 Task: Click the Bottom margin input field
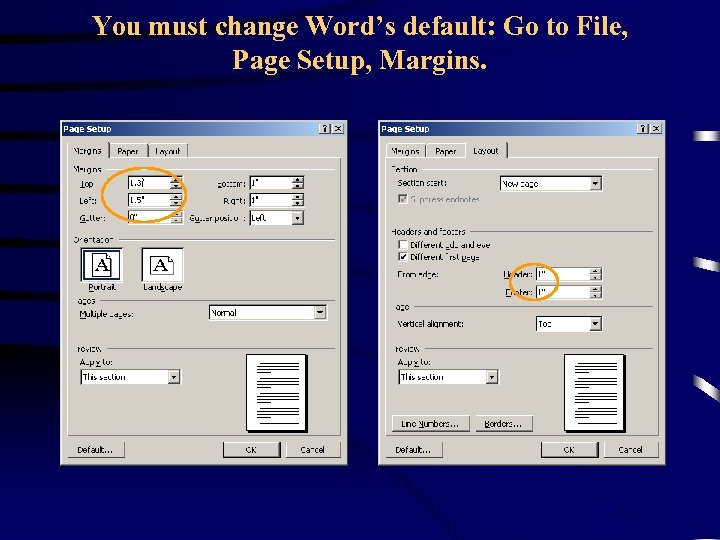271,183
